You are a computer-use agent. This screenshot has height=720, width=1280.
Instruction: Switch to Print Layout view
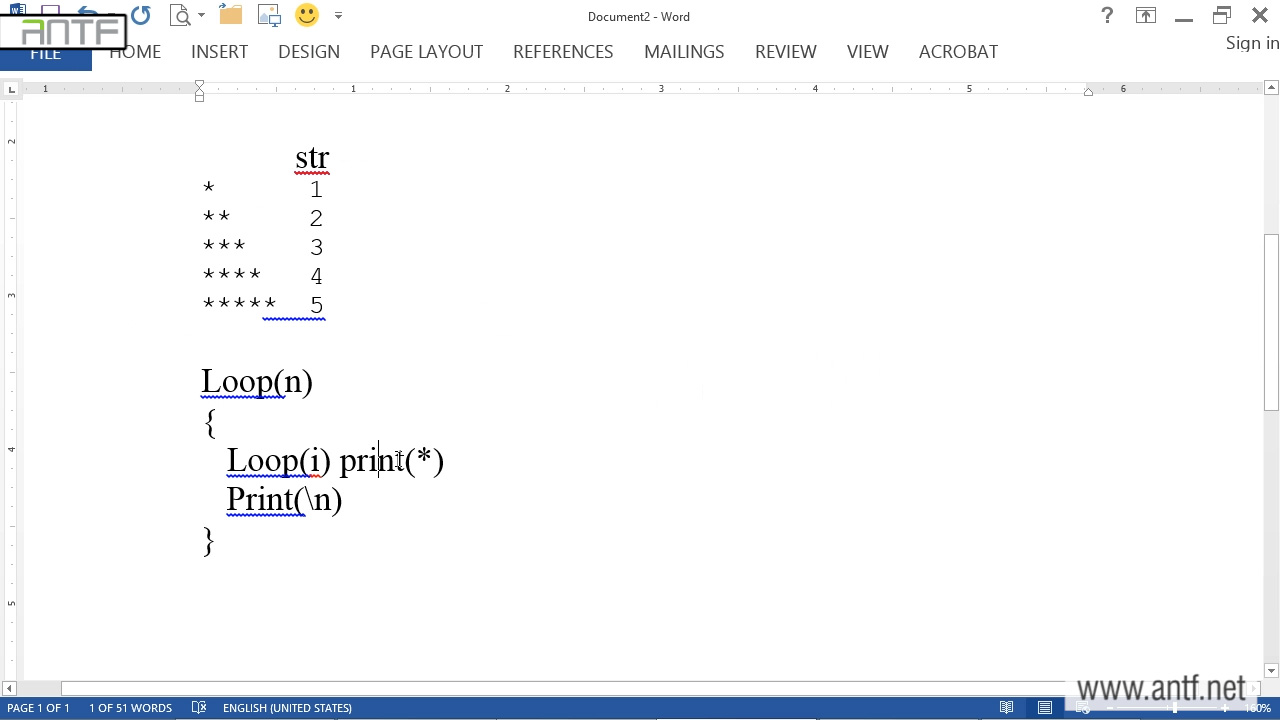click(1045, 708)
